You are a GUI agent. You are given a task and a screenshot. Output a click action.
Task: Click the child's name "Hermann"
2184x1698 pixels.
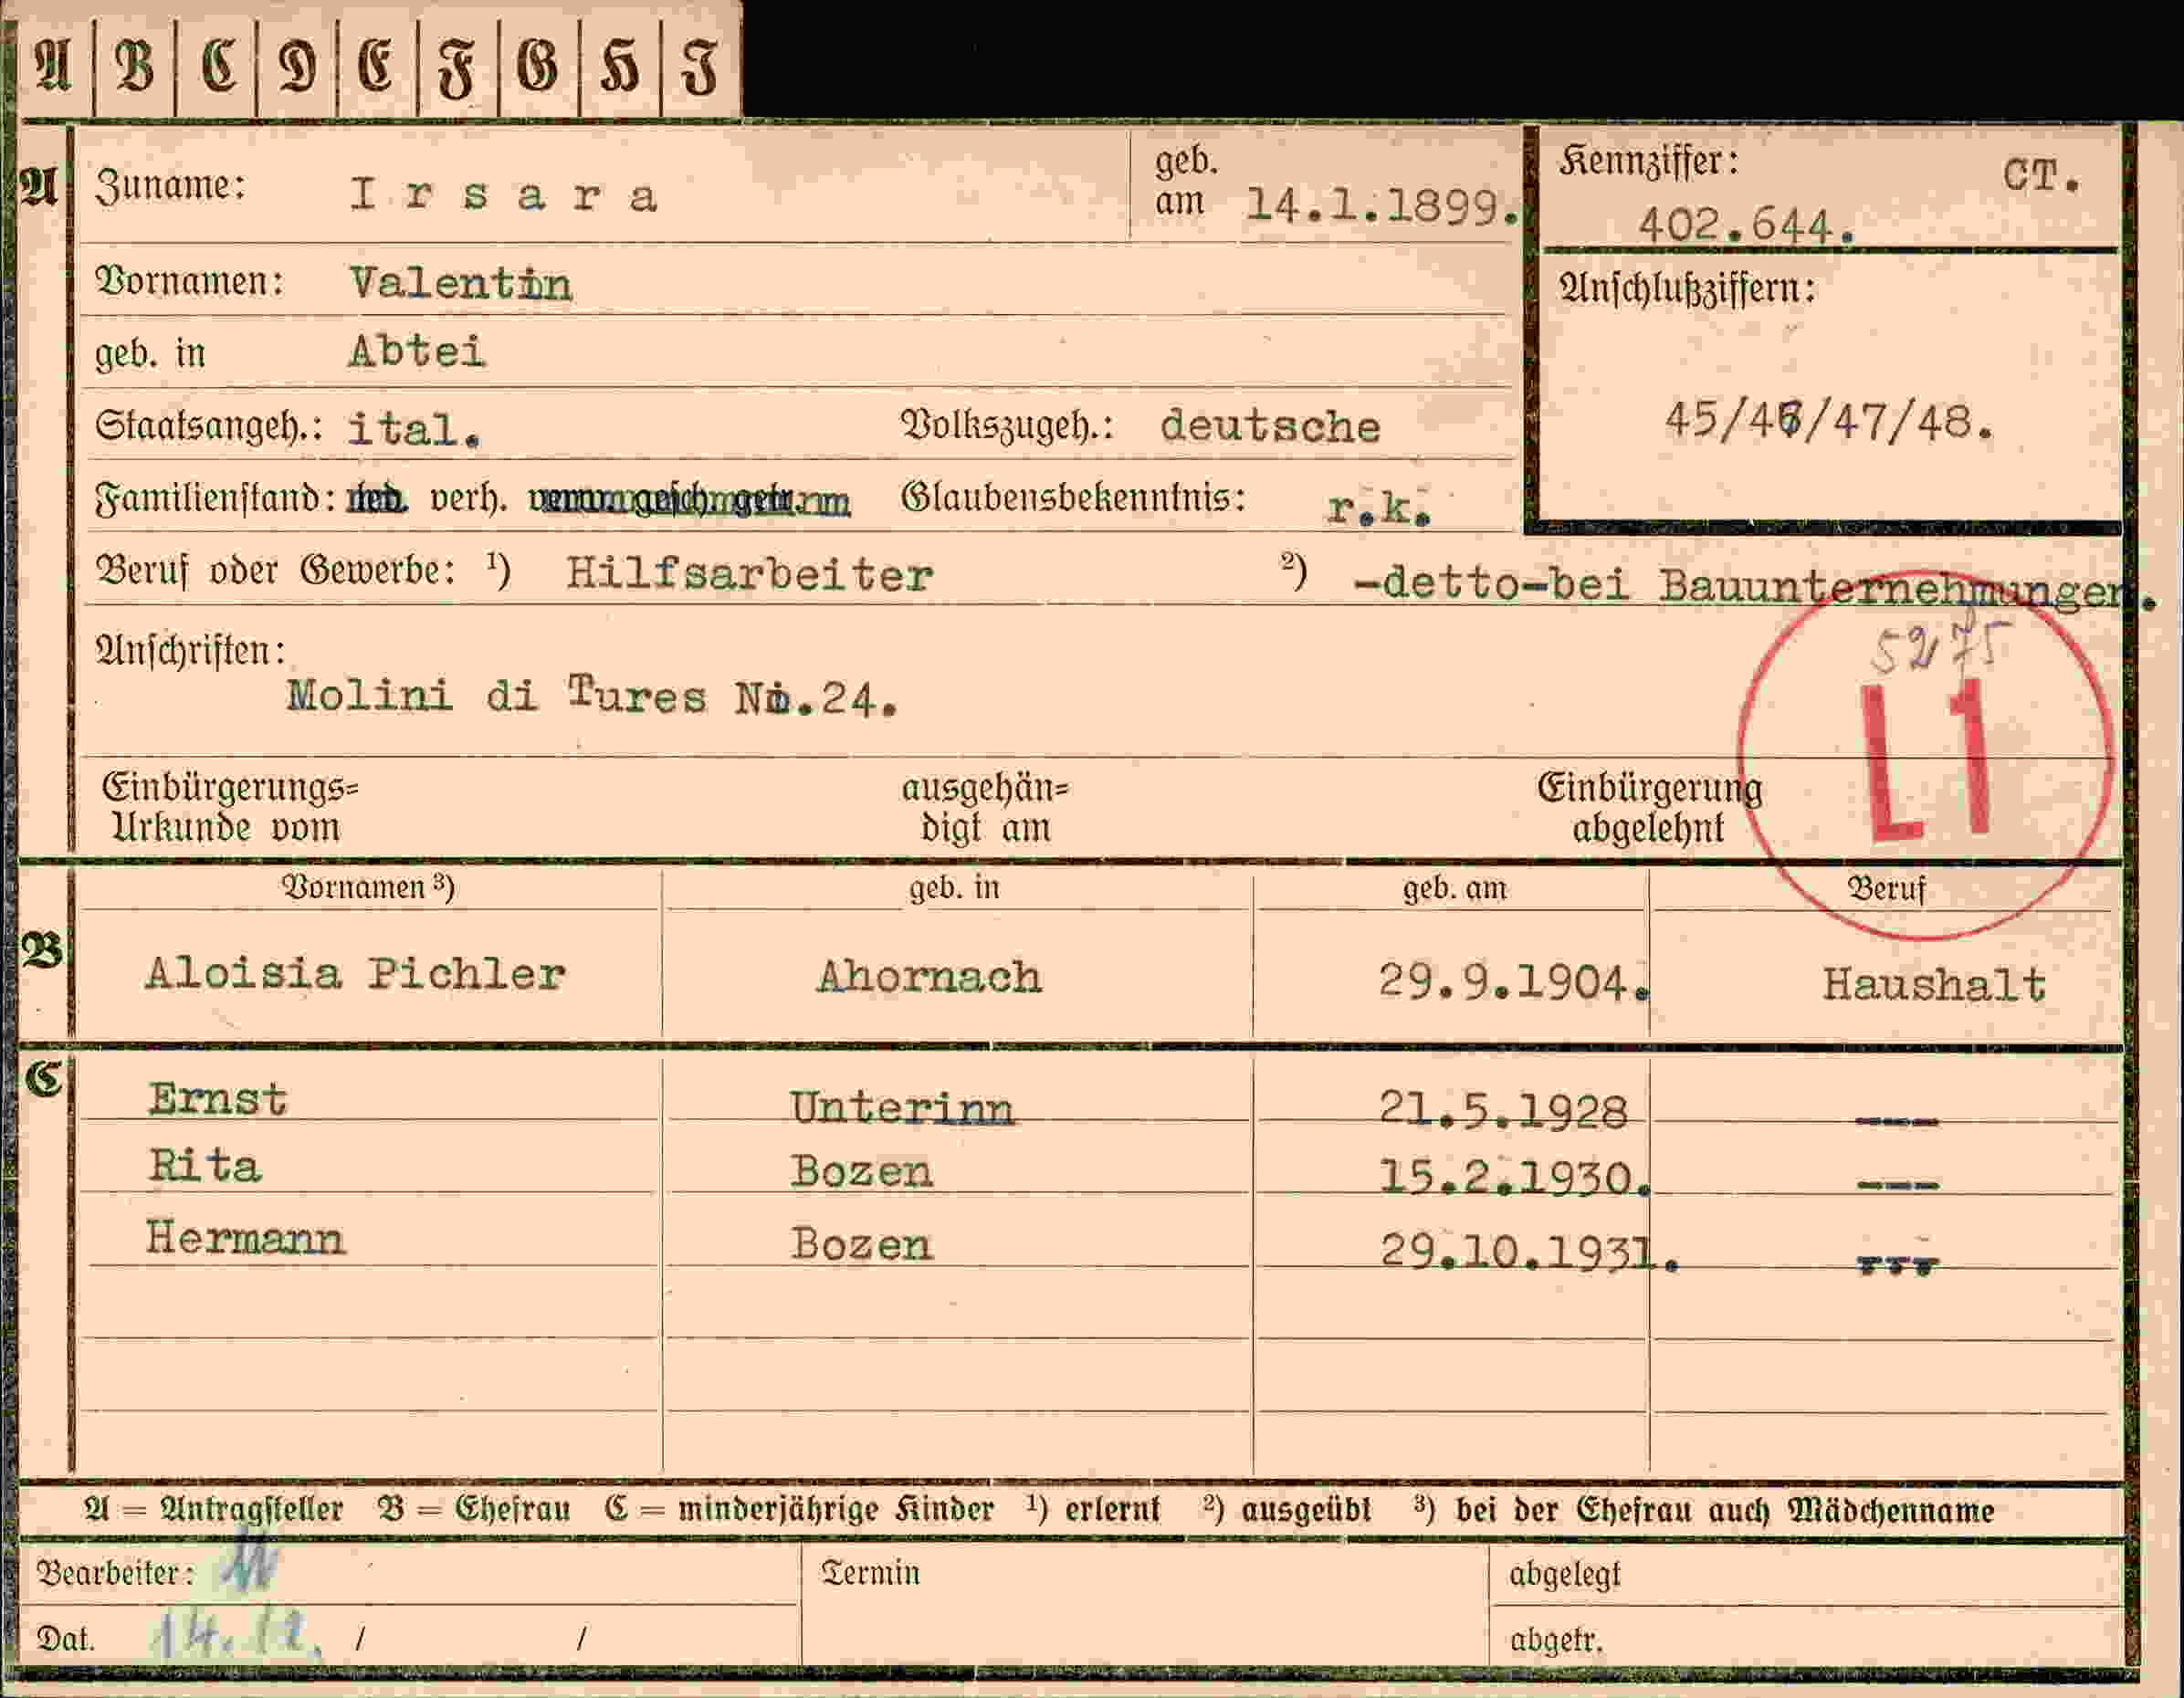pyautogui.click(x=246, y=1238)
